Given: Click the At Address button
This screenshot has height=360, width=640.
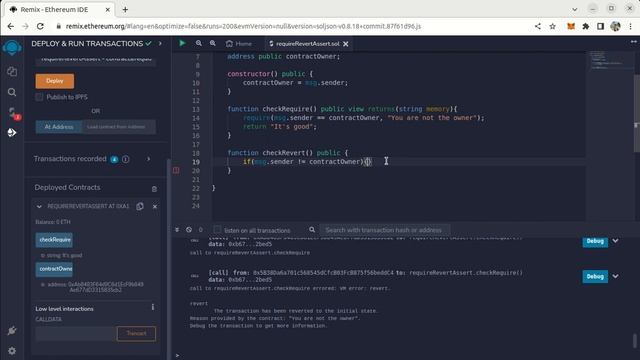Looking at the screenshot, I should pos(59,127).
